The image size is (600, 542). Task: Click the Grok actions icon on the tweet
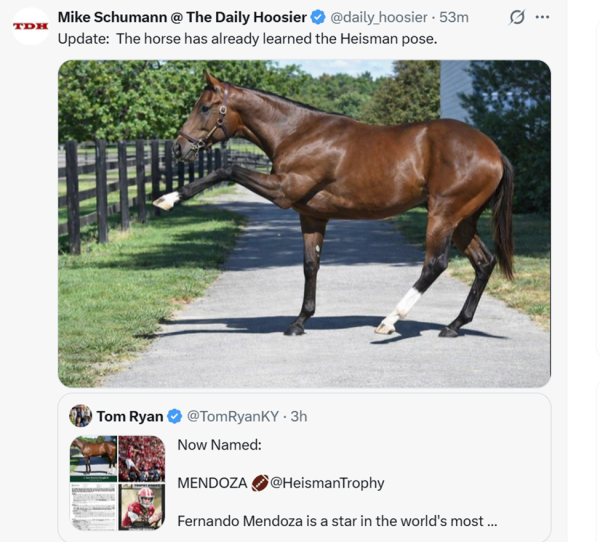(x=517, y=17)
